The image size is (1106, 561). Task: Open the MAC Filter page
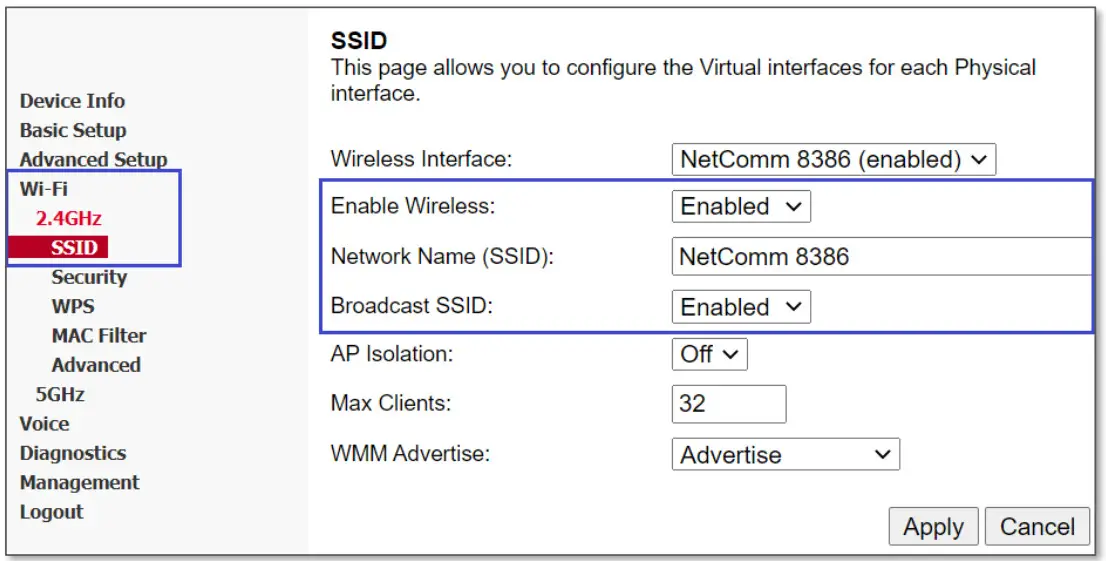[x=99, y=336]
